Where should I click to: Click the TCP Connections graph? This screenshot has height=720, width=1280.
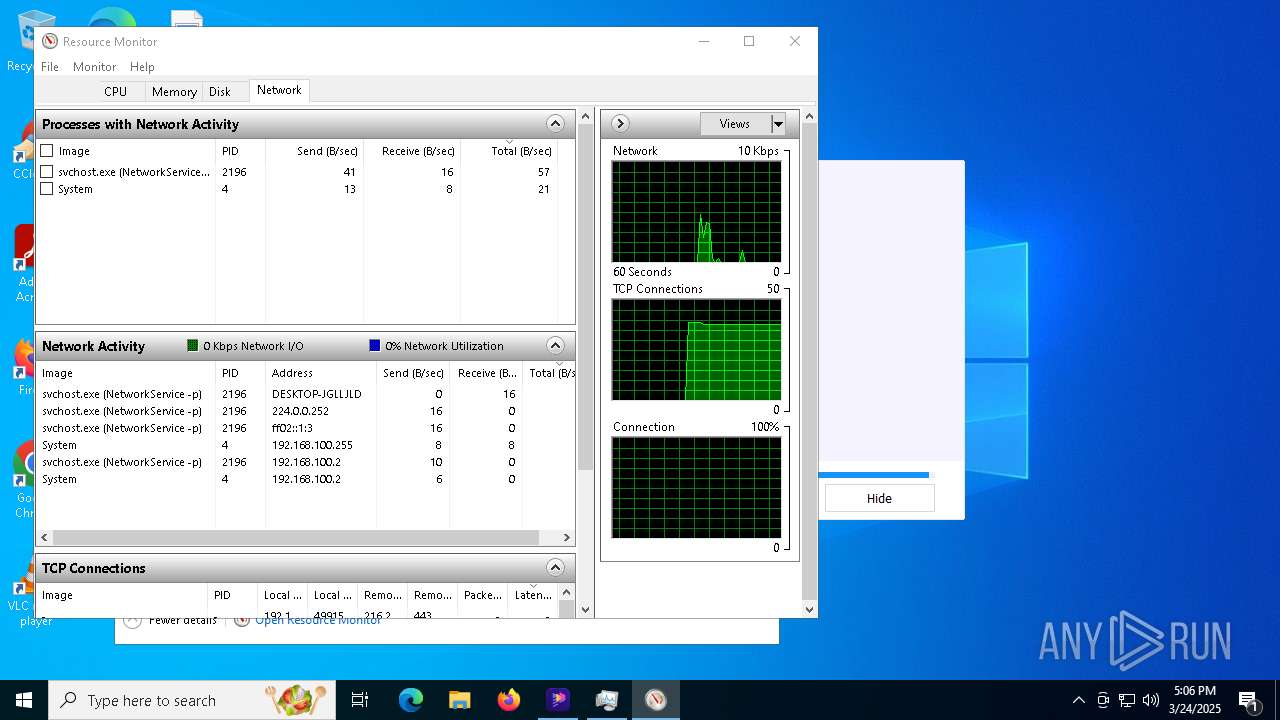coord(696,350)
